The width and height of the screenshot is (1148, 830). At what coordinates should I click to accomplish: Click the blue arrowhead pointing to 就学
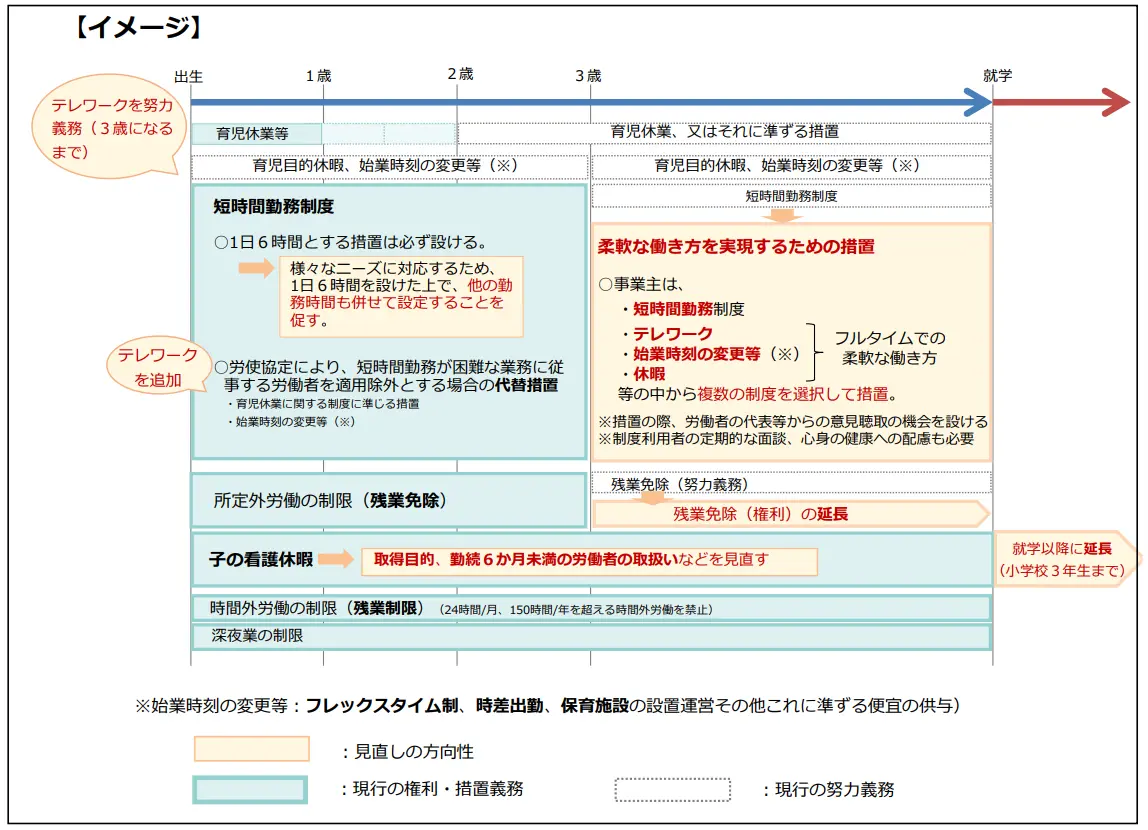[977, 102]
